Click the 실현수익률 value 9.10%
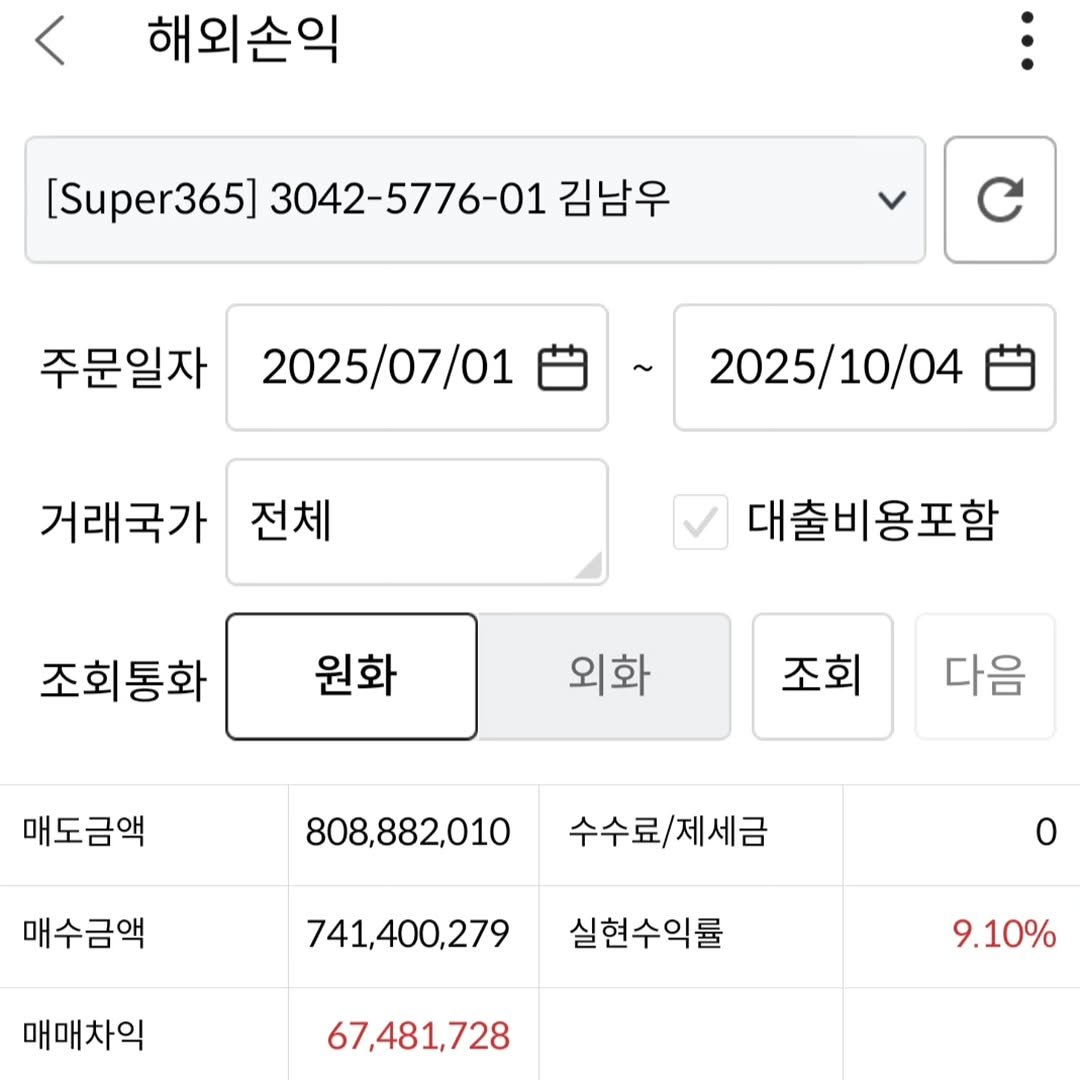The width and height of the screenshot is (1080, 1080). click(x=1003, y=934)
